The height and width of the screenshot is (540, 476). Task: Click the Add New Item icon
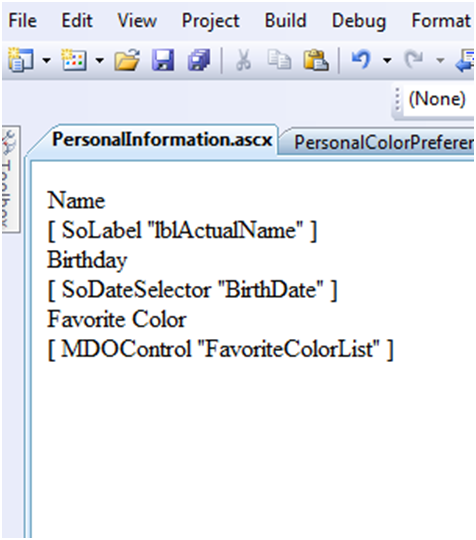point(74,60)
